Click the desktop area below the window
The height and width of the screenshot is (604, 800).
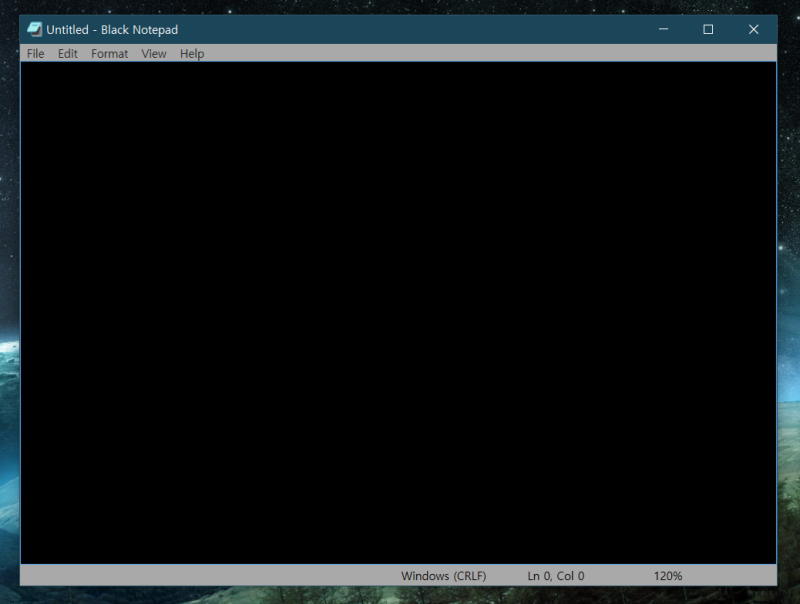pos(400,598)
